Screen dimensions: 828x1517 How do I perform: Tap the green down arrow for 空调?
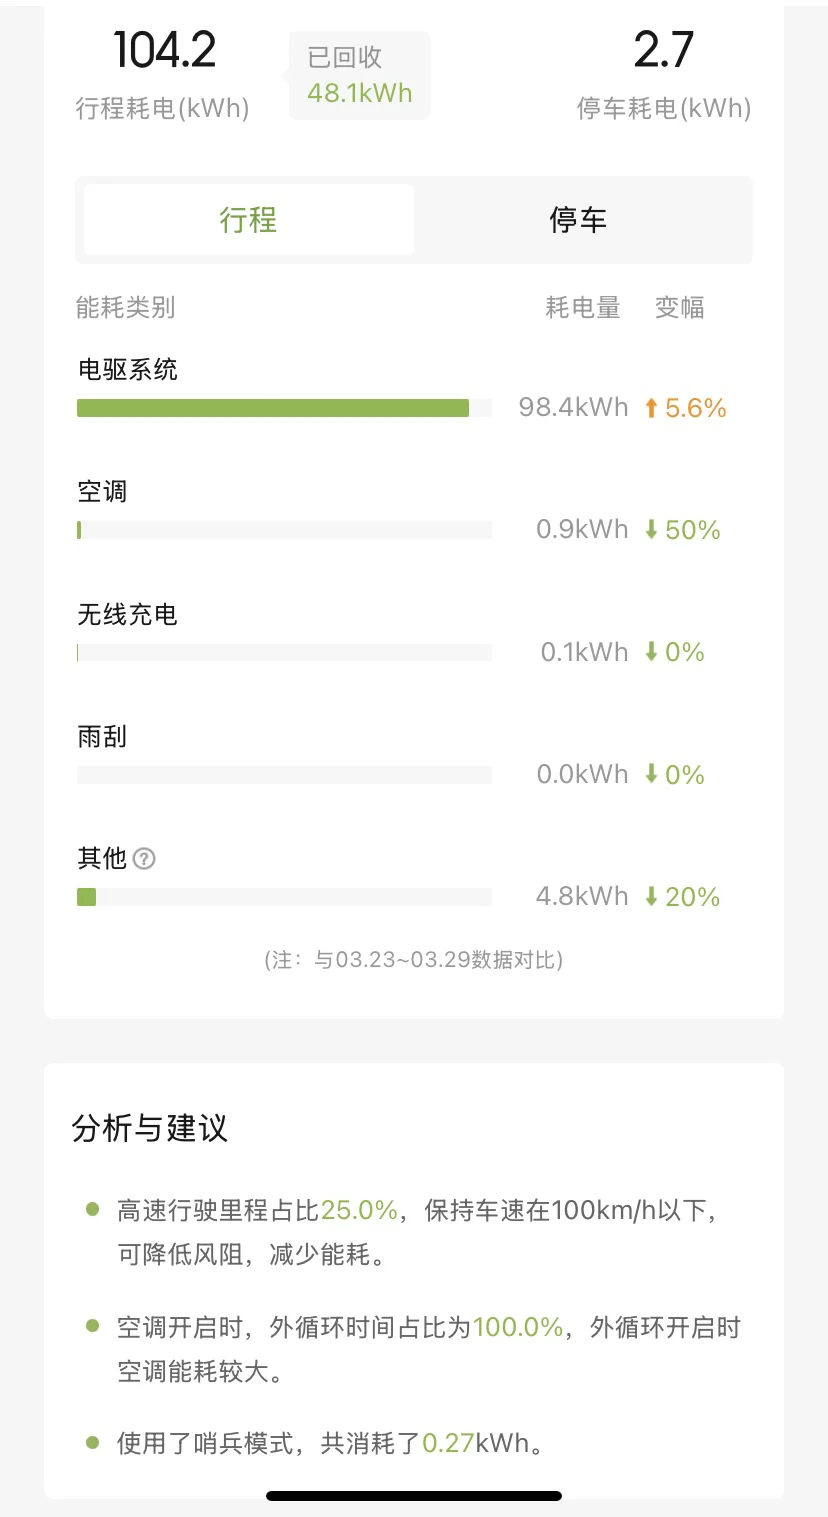(651, 530)
